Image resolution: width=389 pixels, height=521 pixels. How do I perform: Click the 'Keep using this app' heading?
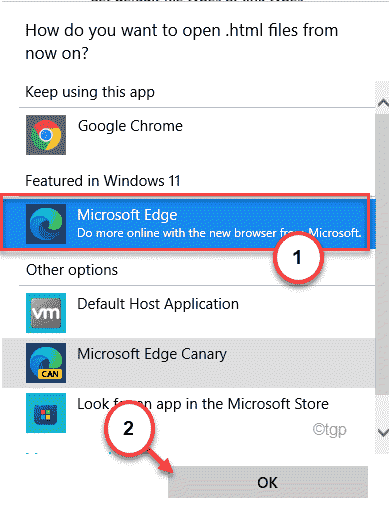90,92
